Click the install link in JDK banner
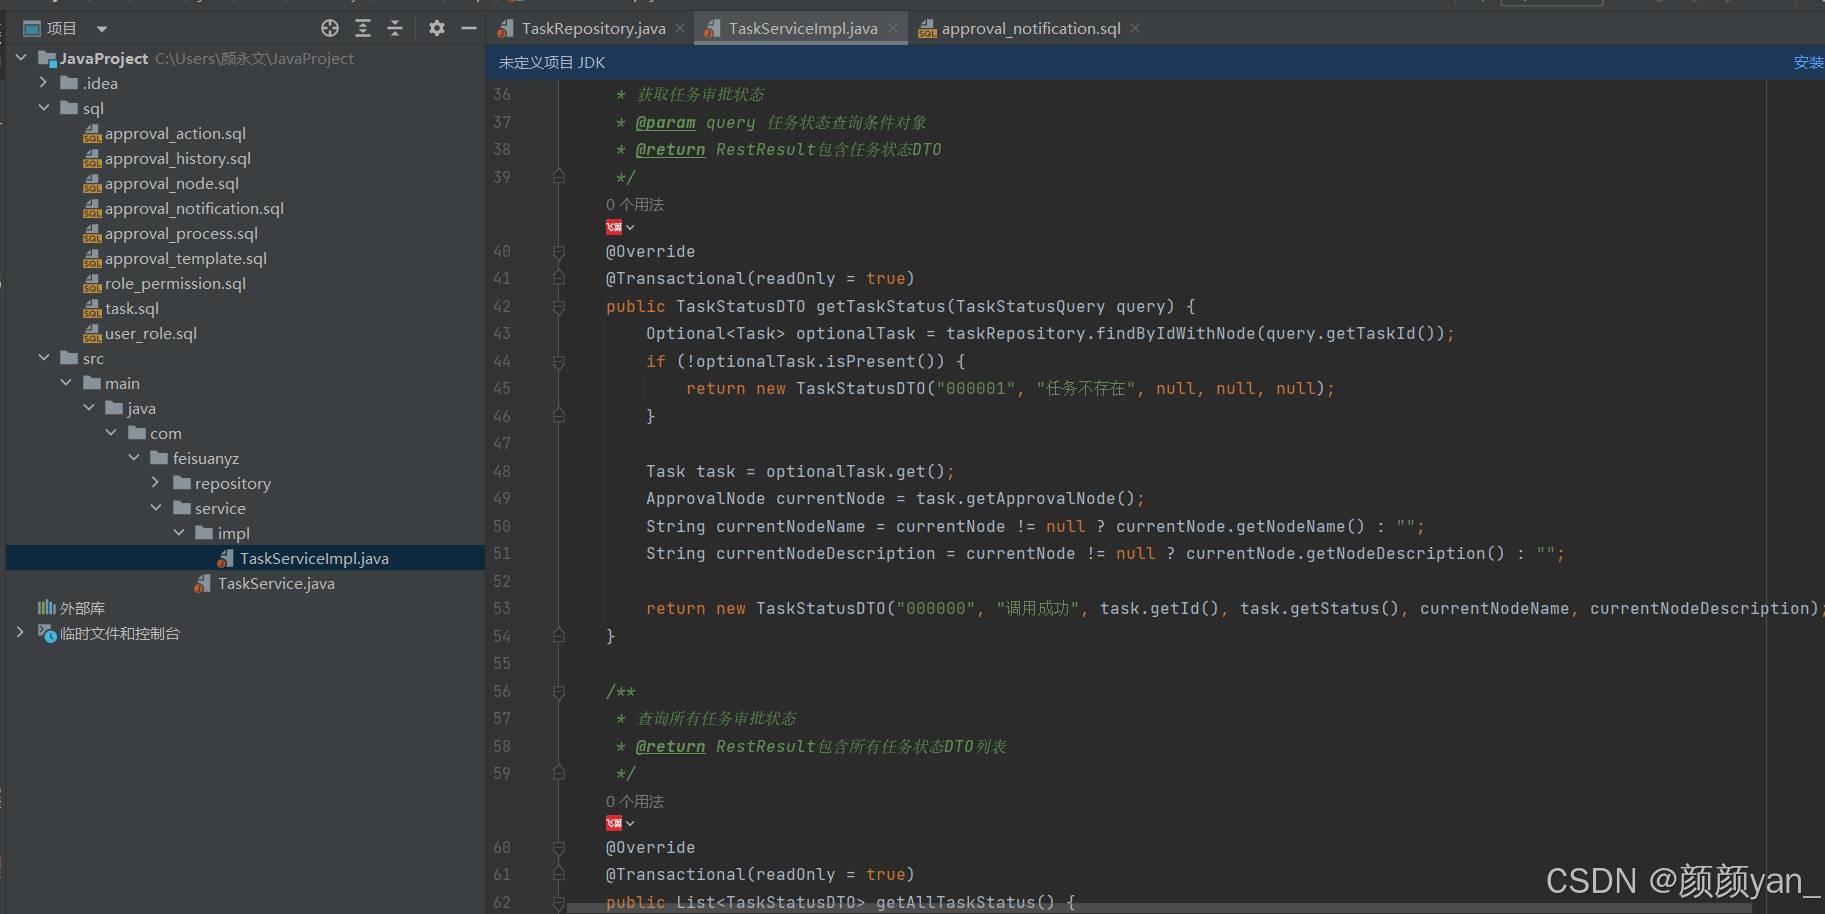This screenshot has width=1825, height=914. pos(1808,62)
